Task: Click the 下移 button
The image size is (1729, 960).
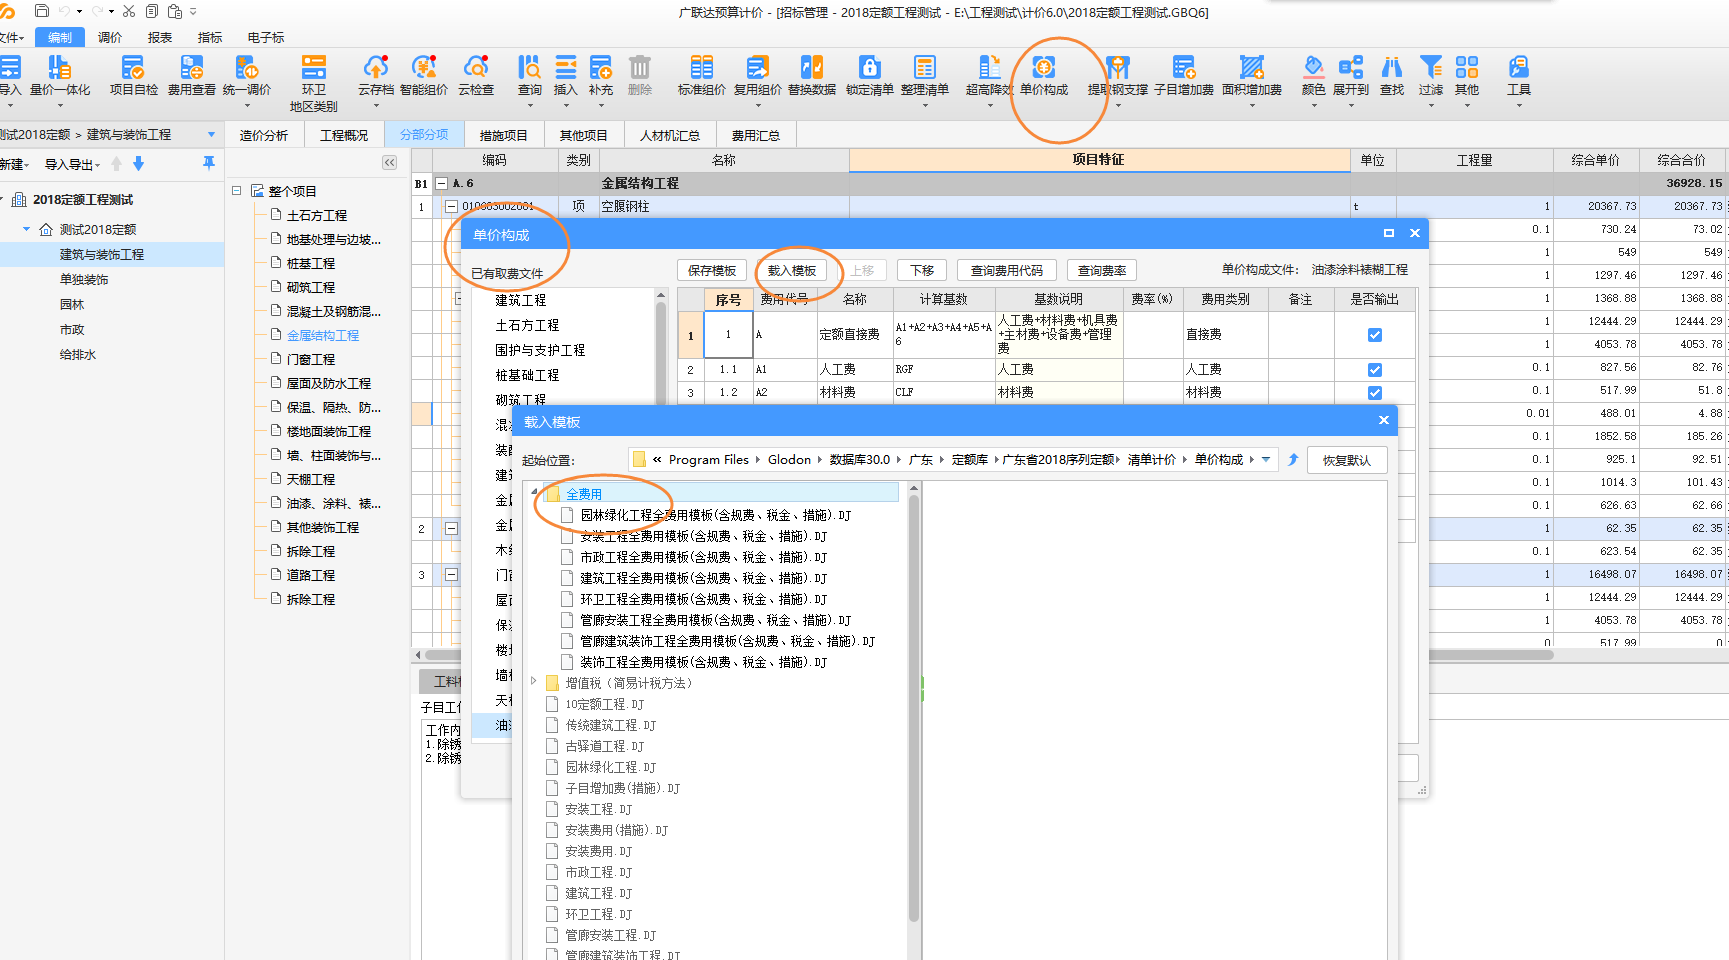Action: pyautogui.click(x=922, y=270)
